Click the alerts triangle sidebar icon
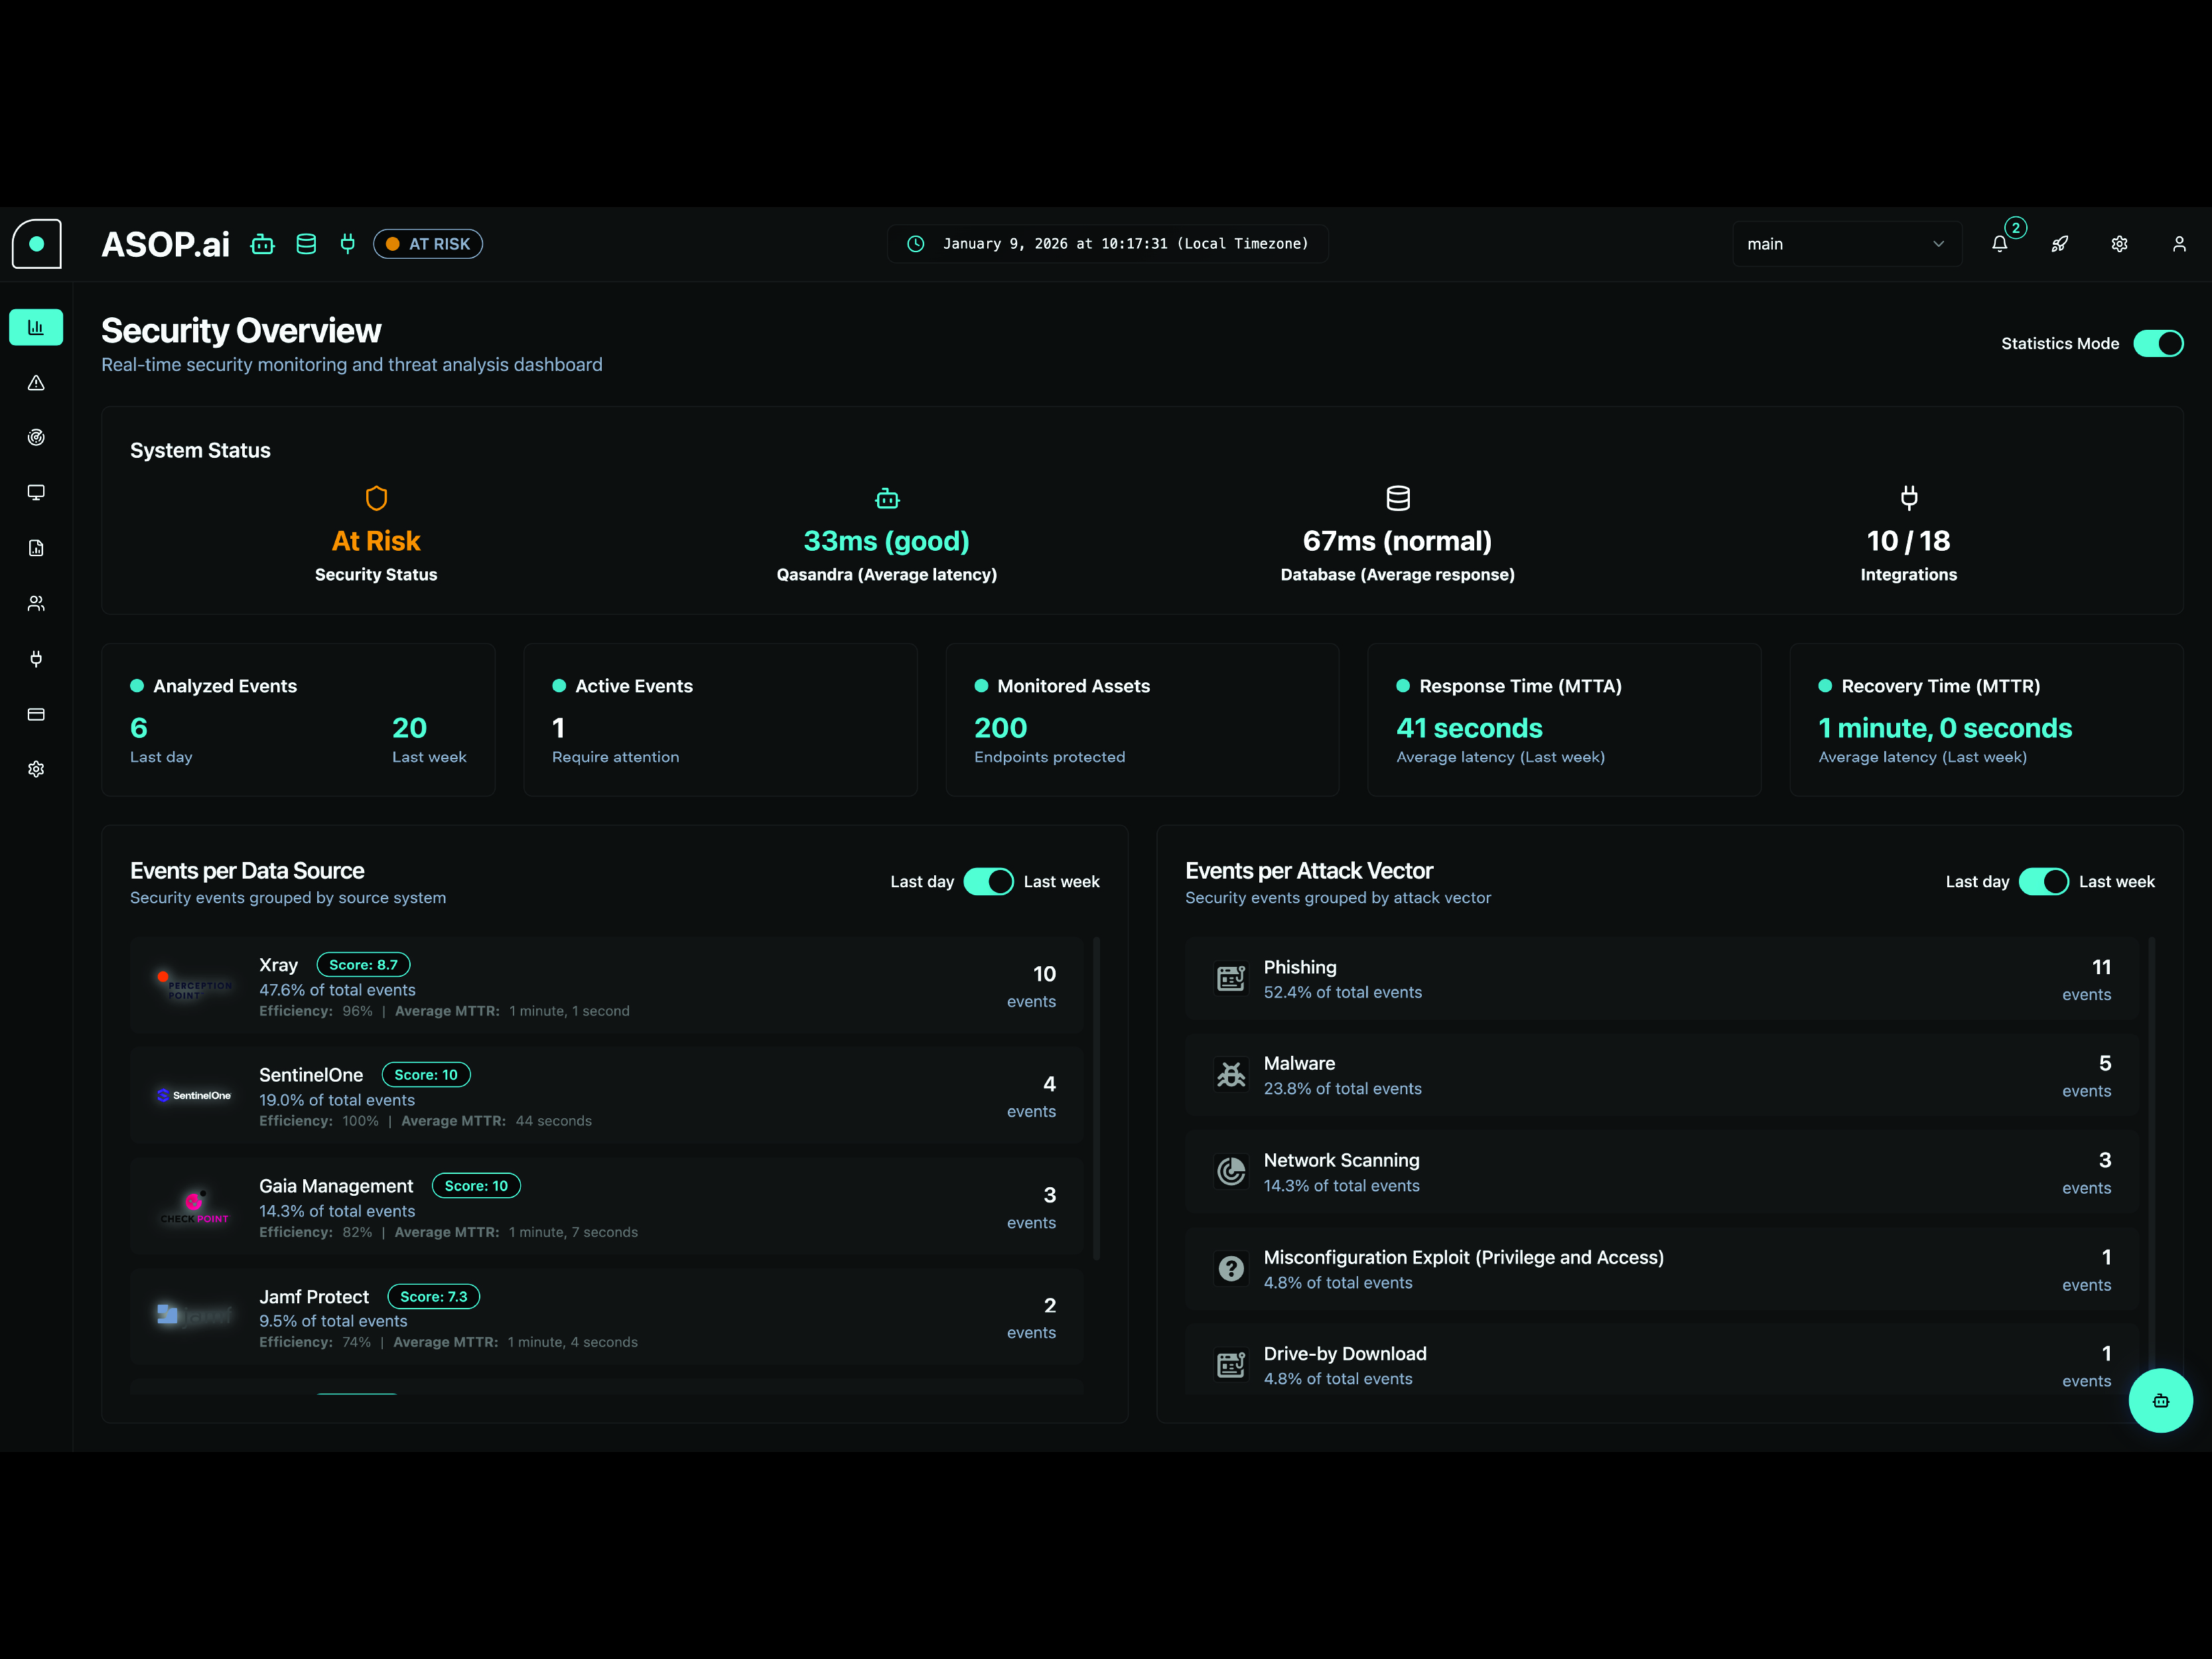This screenshot has width=2212, height=1659. [36, 383]
